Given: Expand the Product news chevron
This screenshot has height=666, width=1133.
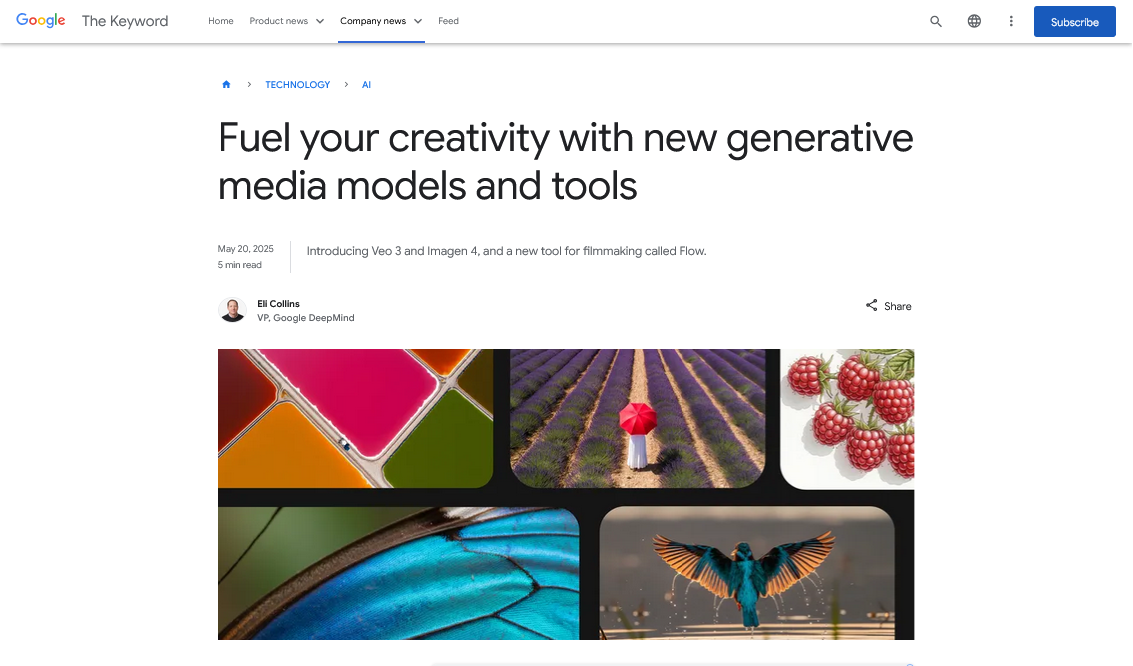Looking at the screenshot, I should point(319,21).
